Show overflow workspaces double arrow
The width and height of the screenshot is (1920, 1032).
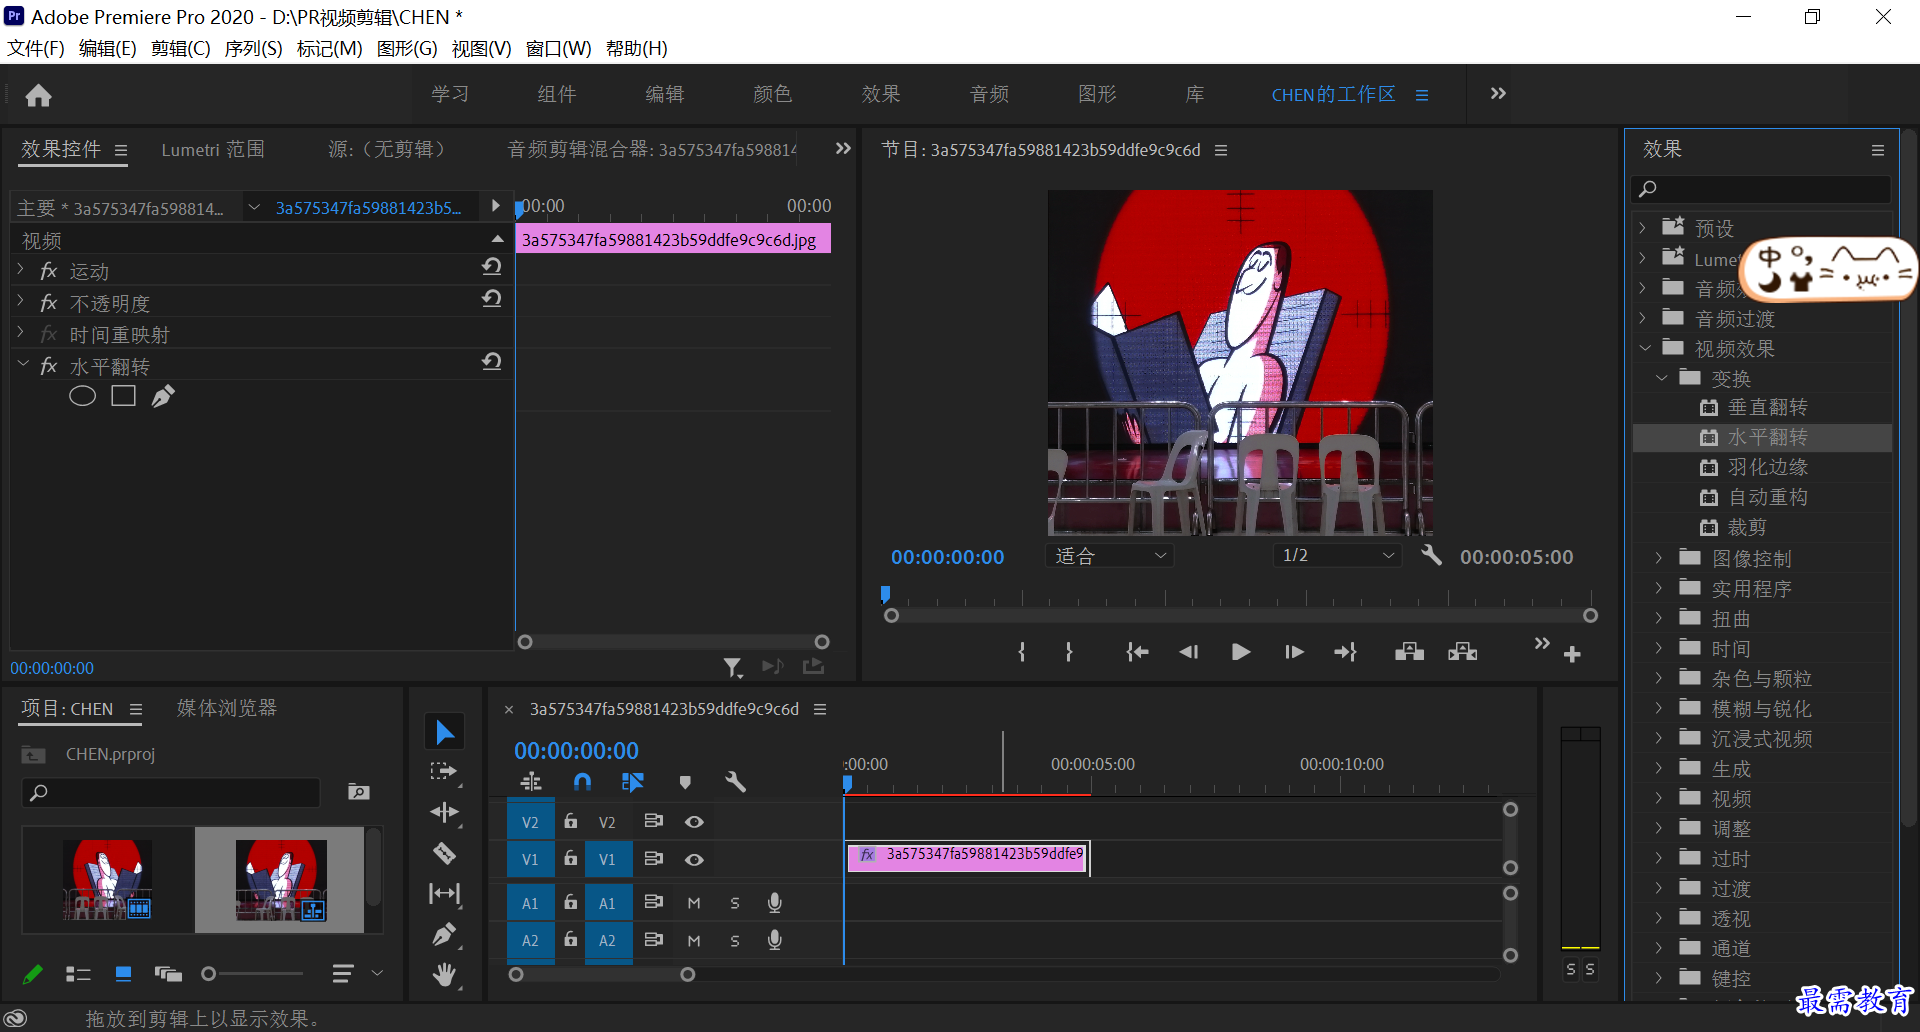click(1498, 93)
